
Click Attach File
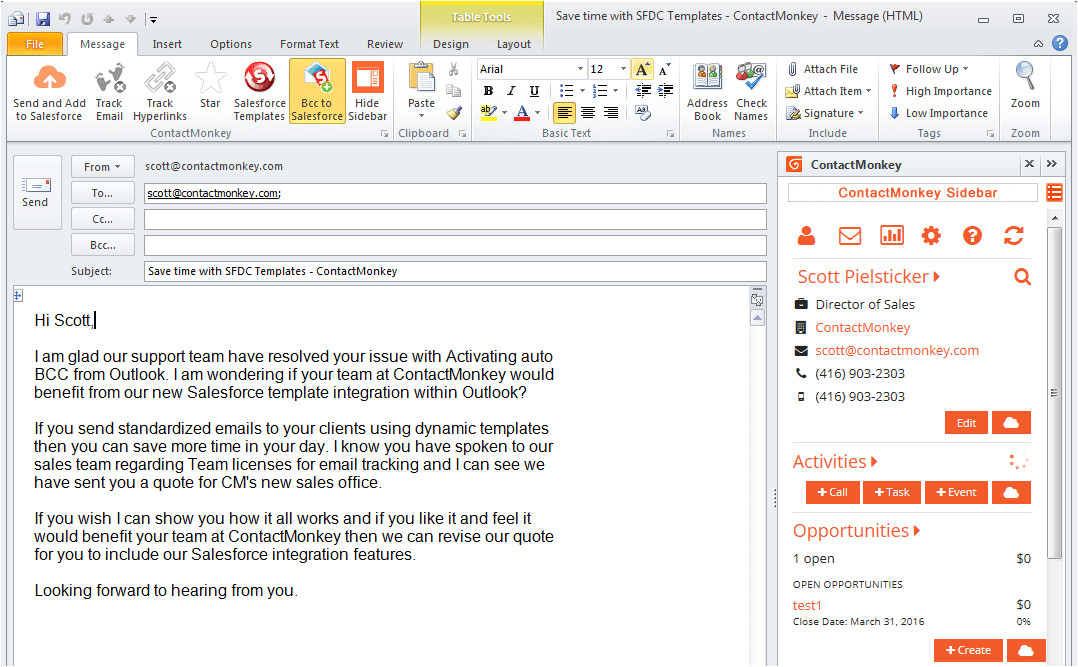(x=823, y=69)
